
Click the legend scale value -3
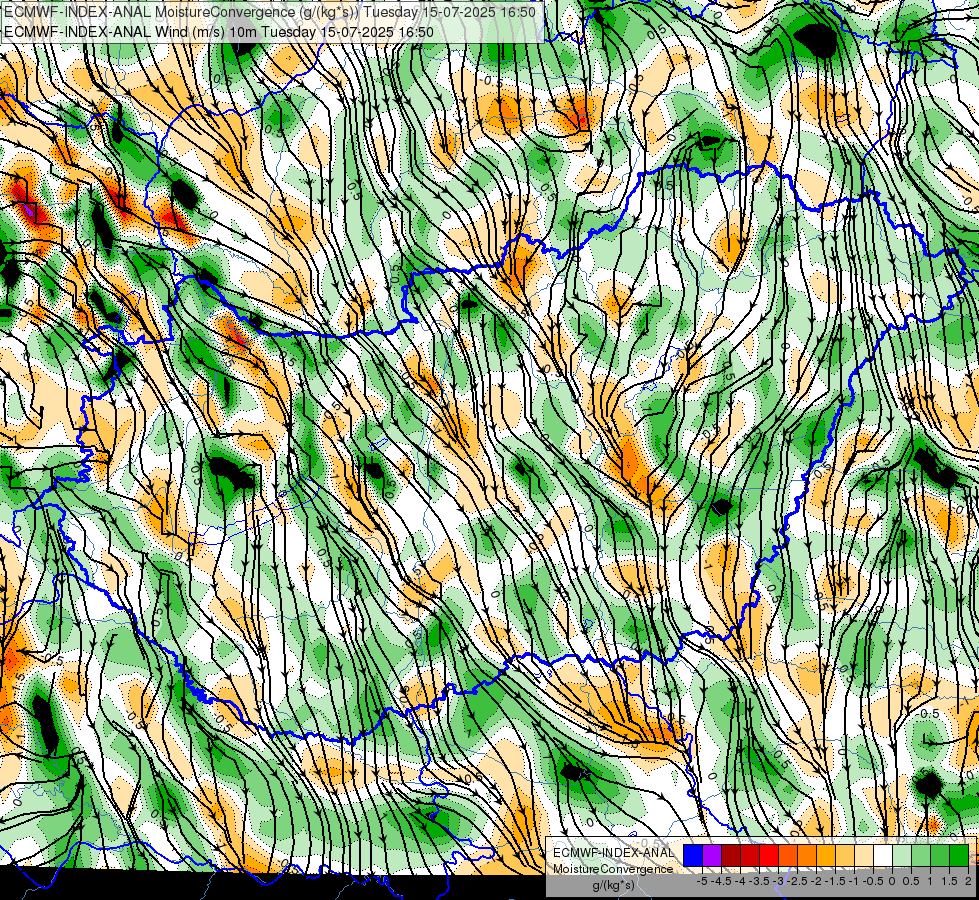pos(778,881)
